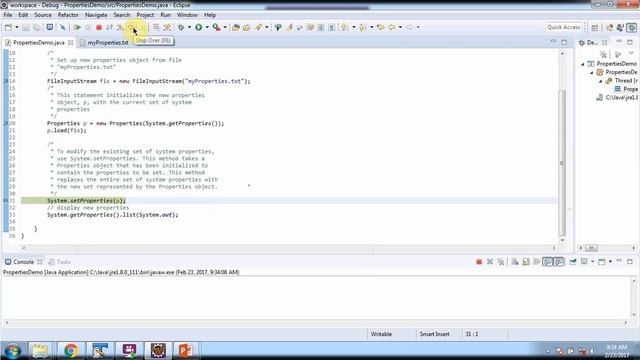Click the Open Perspective icon

[x=595, y=27]
